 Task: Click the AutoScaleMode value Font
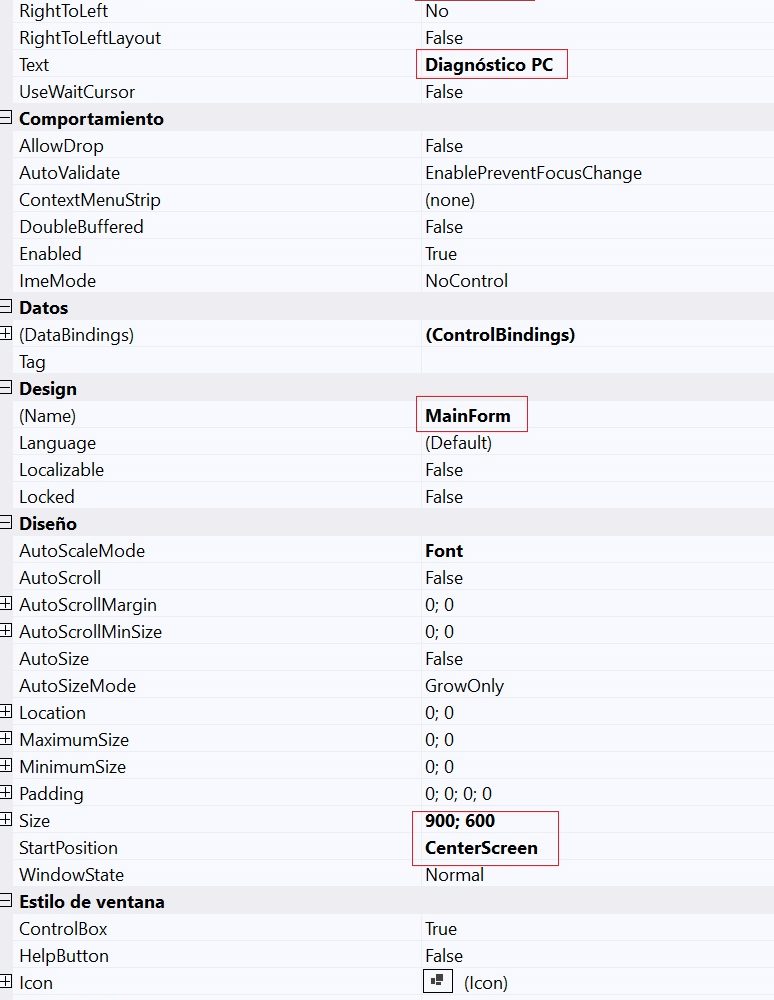coord(444,551)
